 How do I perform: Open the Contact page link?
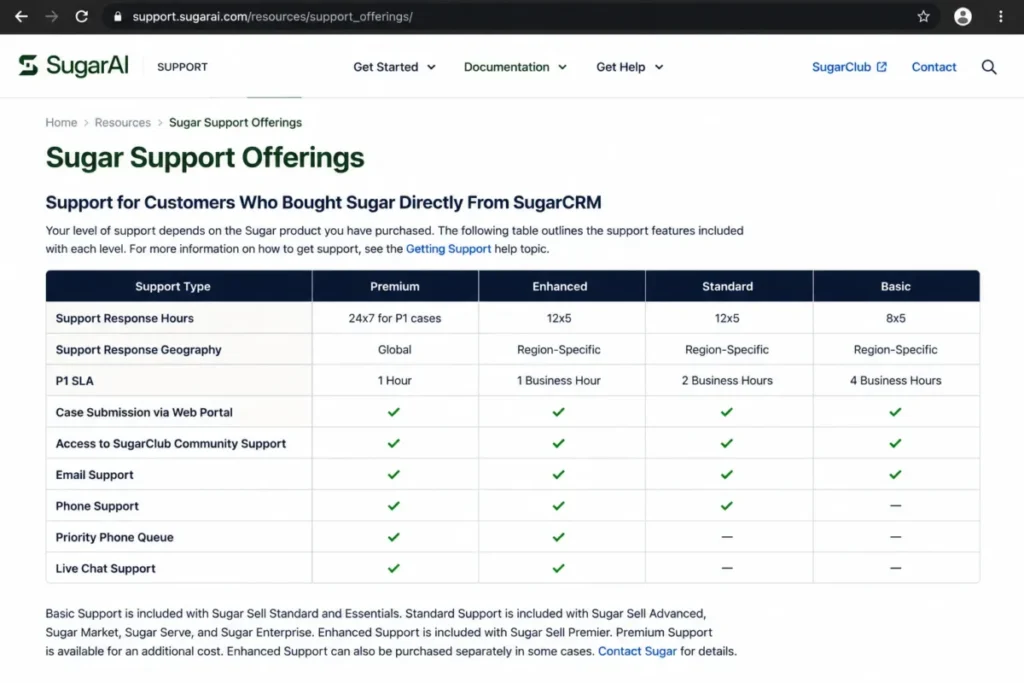[x=934, y=67]
